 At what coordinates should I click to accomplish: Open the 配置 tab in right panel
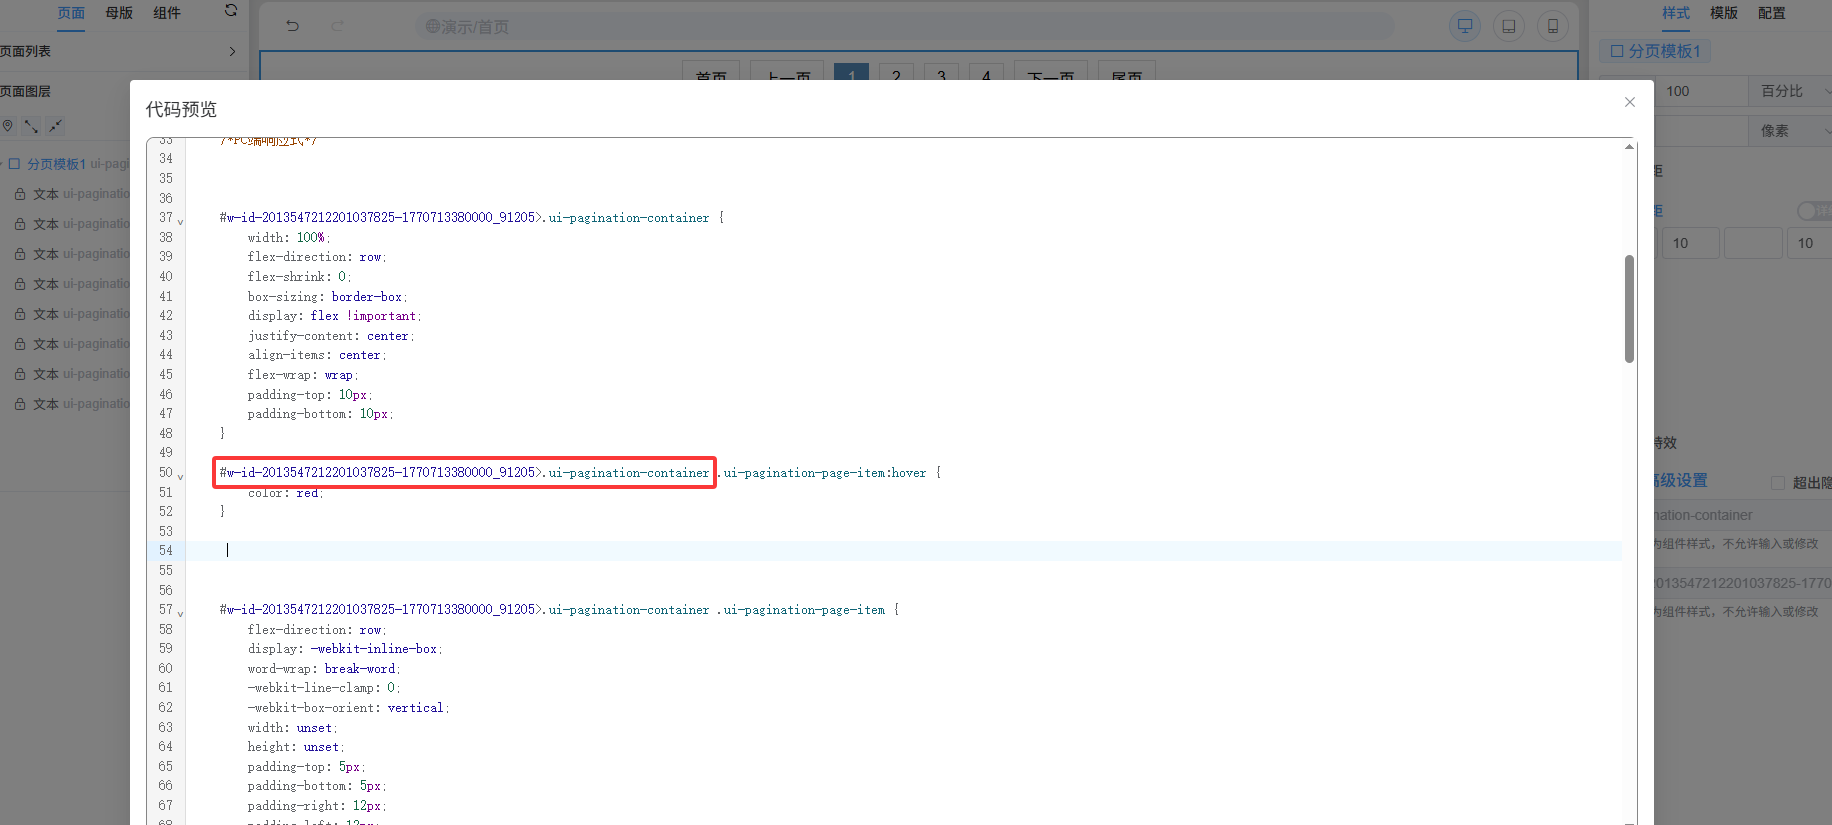coord(1771,13)
